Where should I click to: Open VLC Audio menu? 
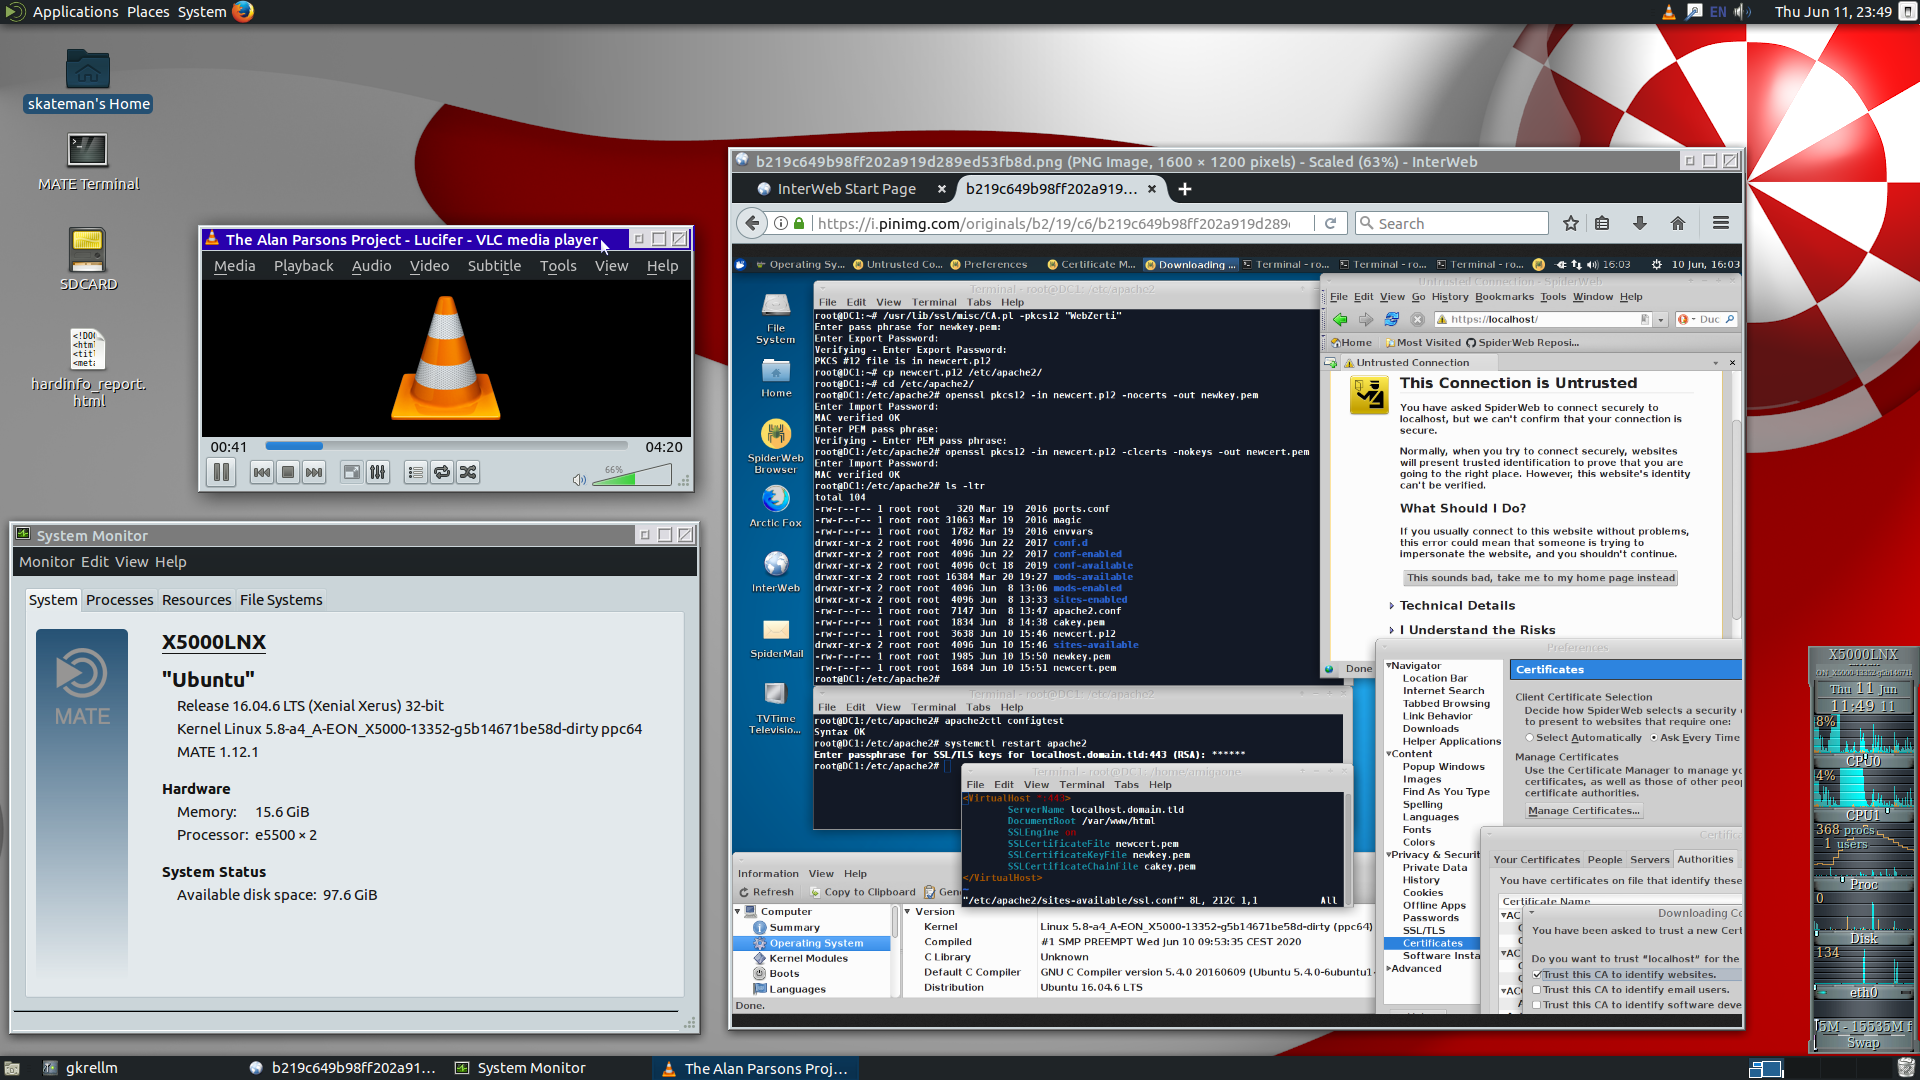tap(371, 266)
